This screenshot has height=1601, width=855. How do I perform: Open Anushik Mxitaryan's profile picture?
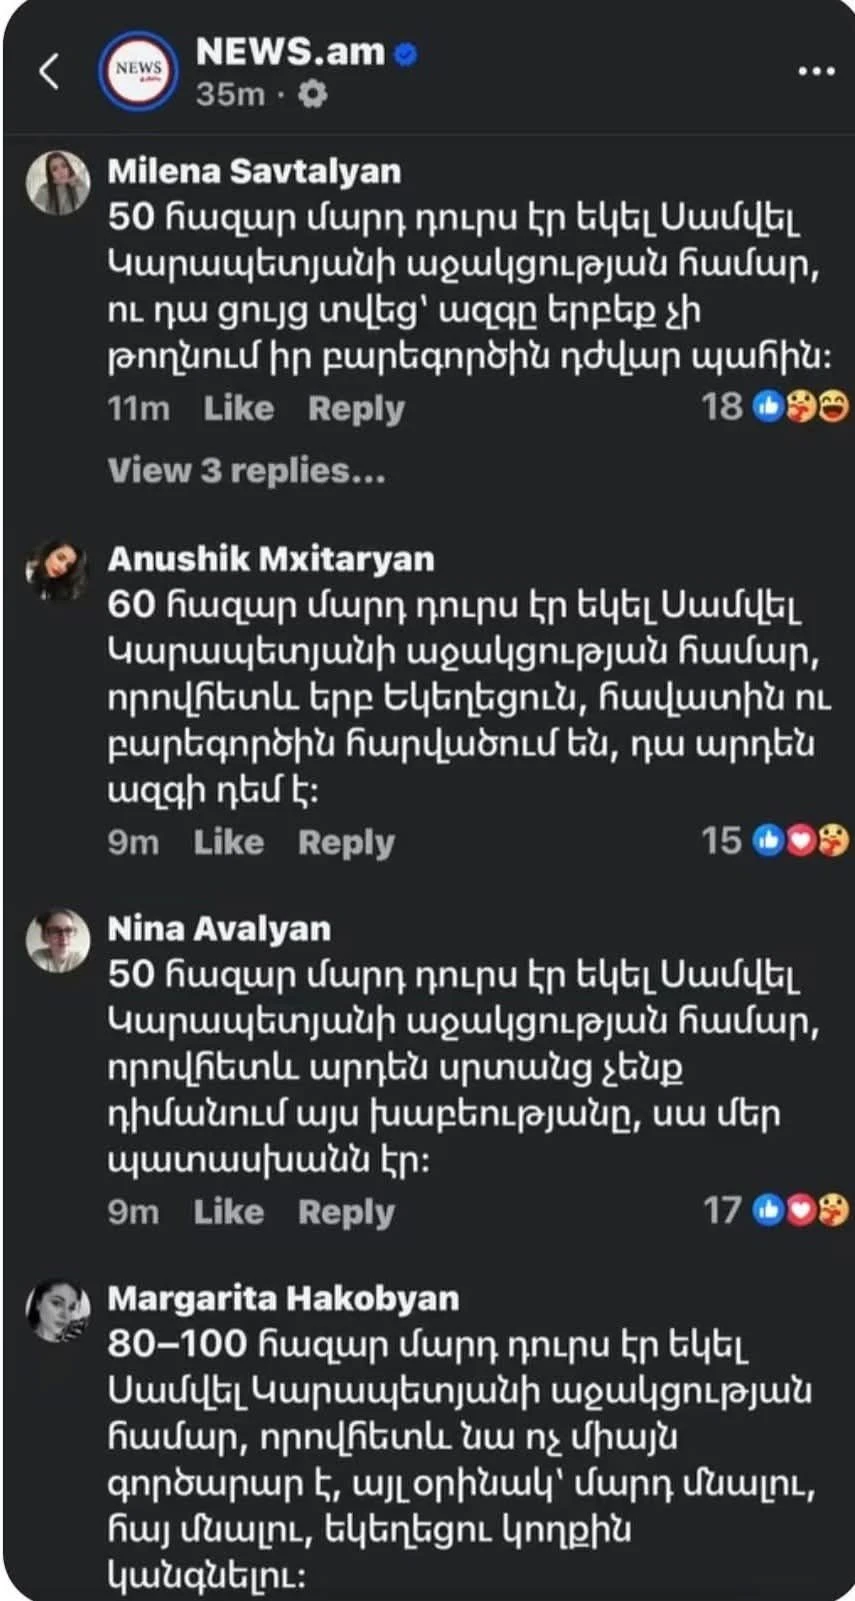58,569
